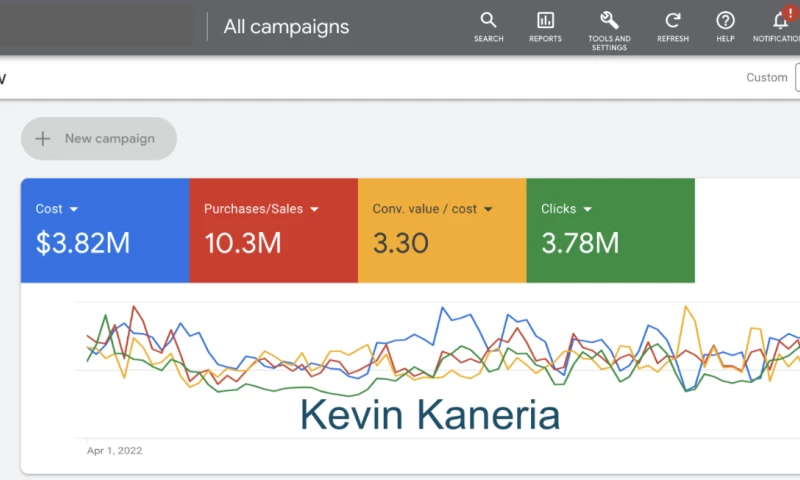Click the plus icon beside New campaign

pos(43,139)
